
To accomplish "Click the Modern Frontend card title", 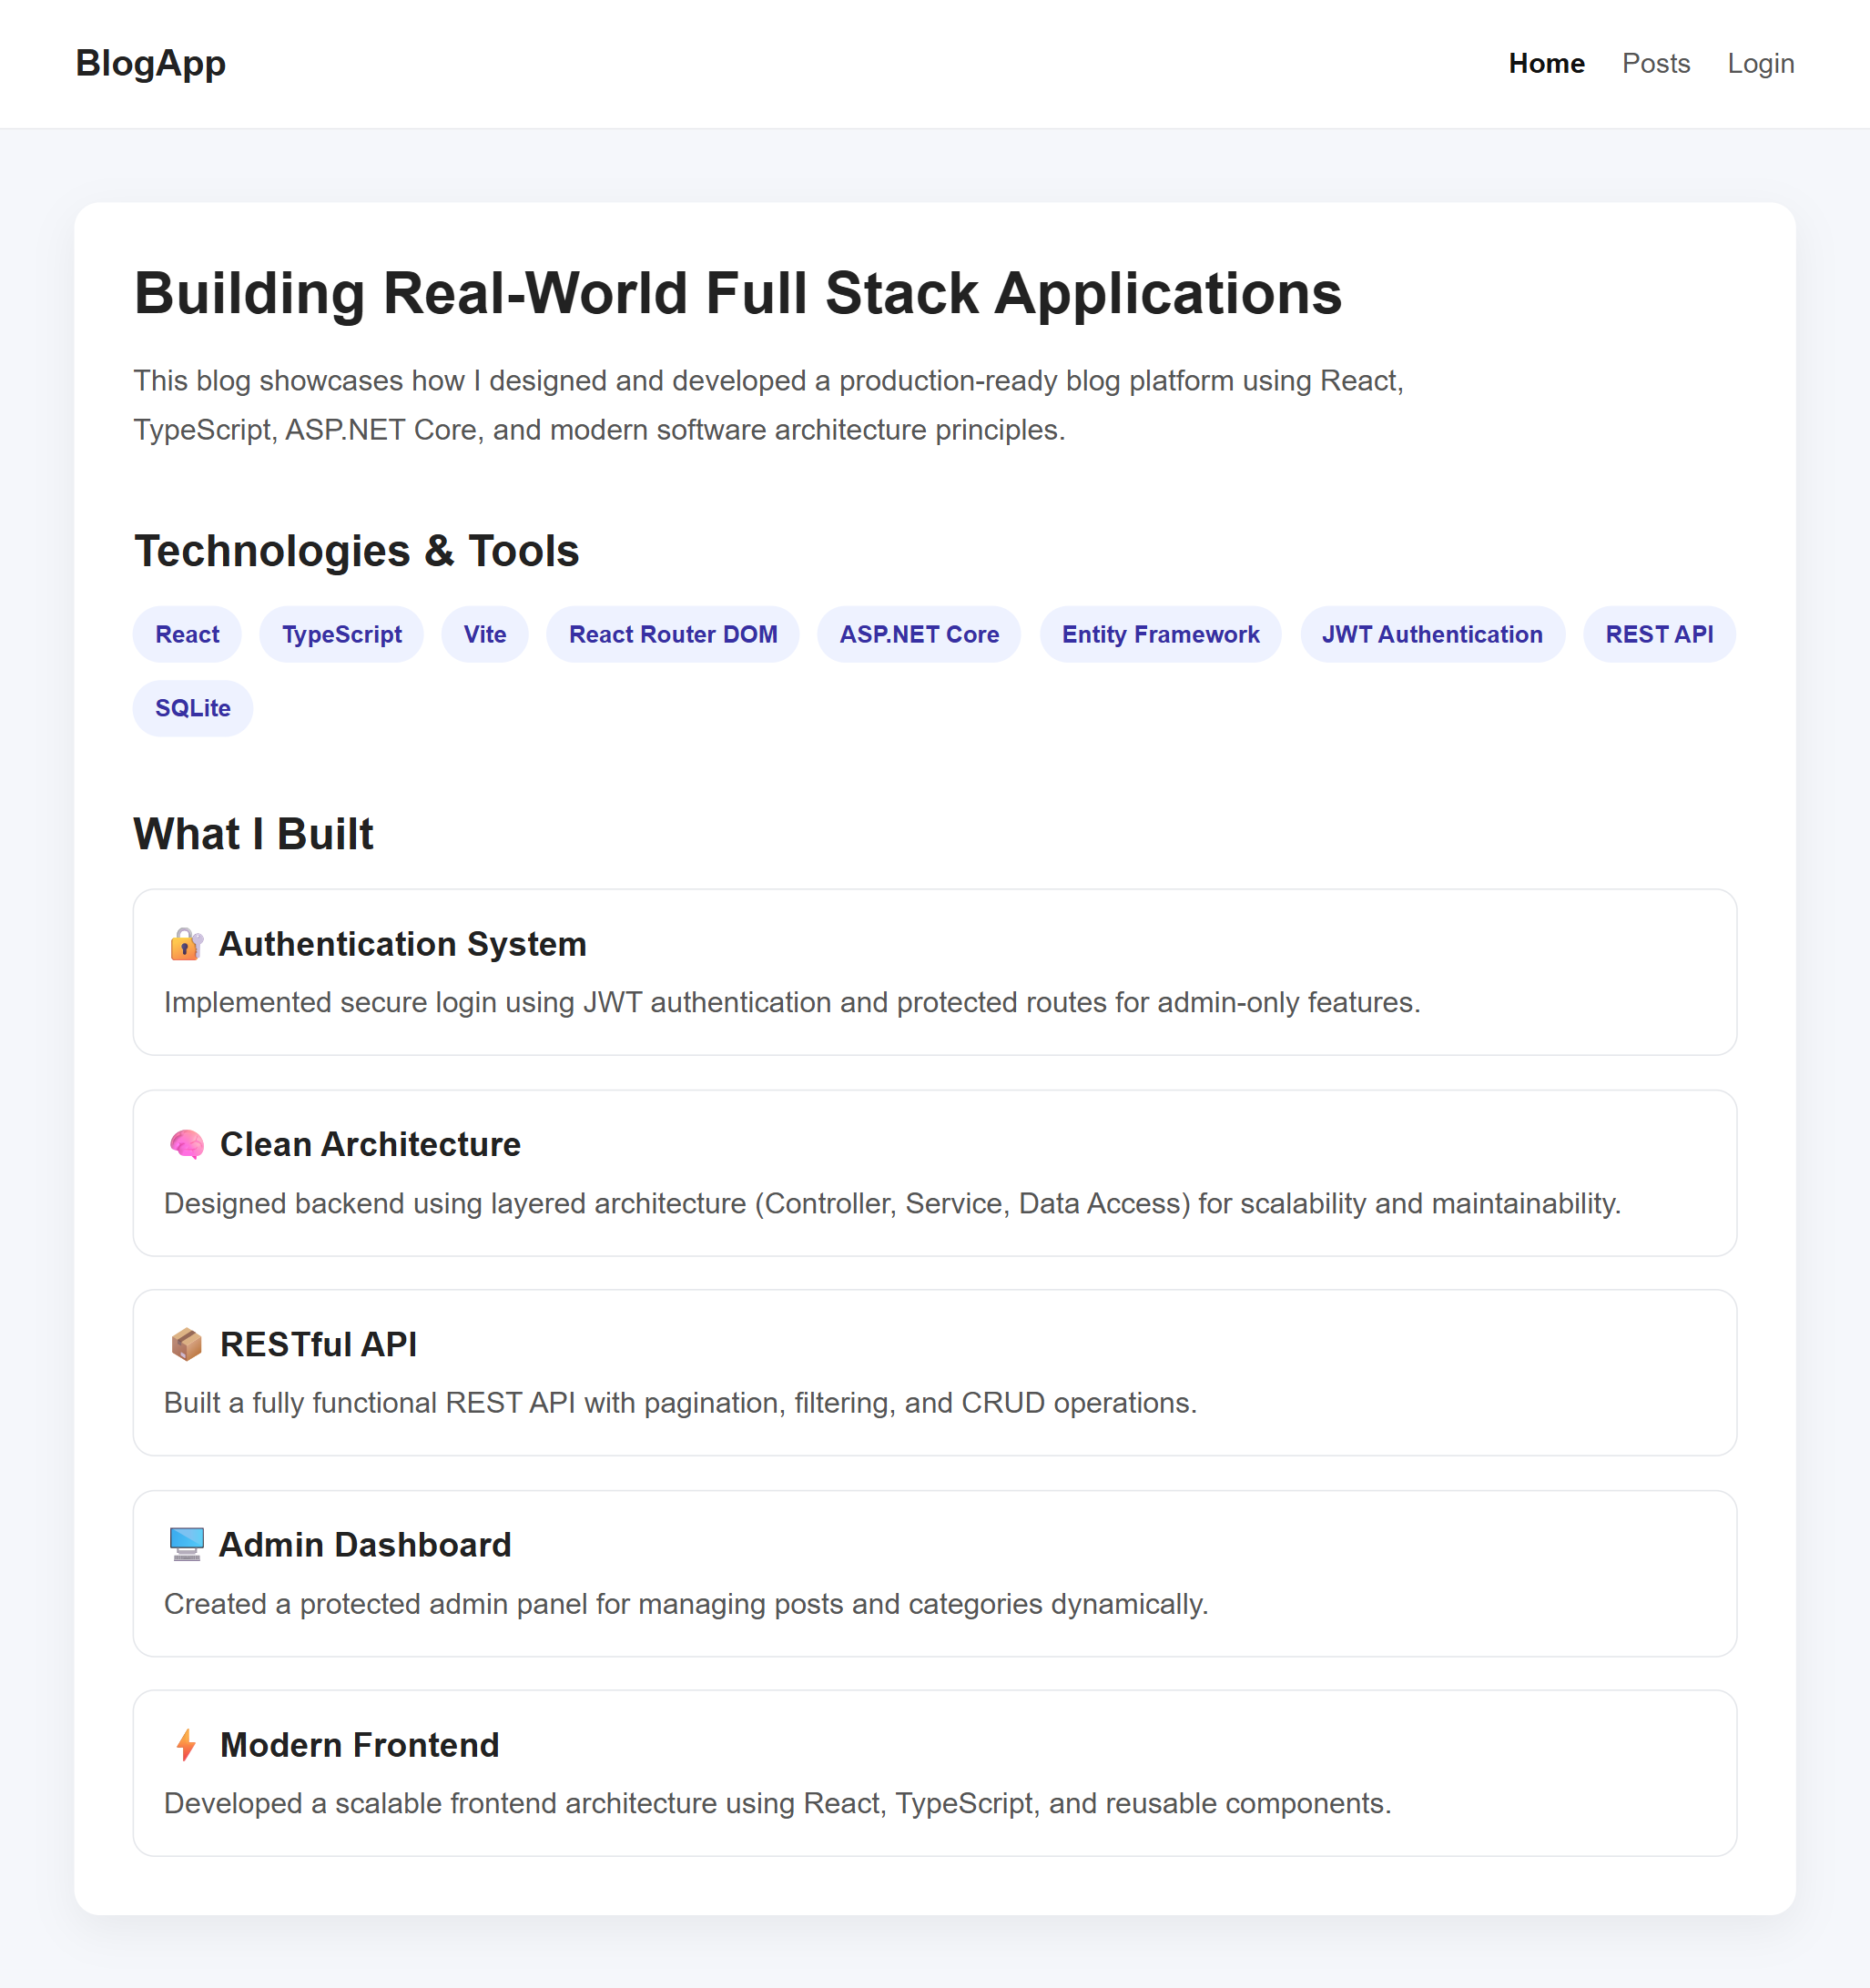I will (359, 1745).
